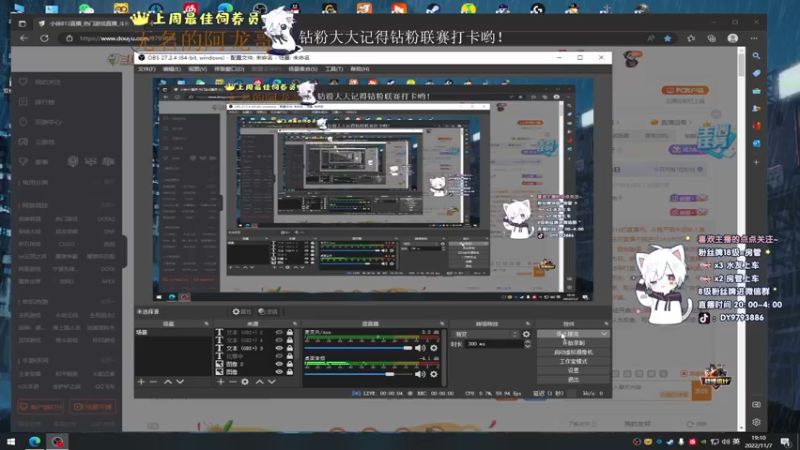
Task: Open OBS 视图(V) menu
Action: [197, 69]
